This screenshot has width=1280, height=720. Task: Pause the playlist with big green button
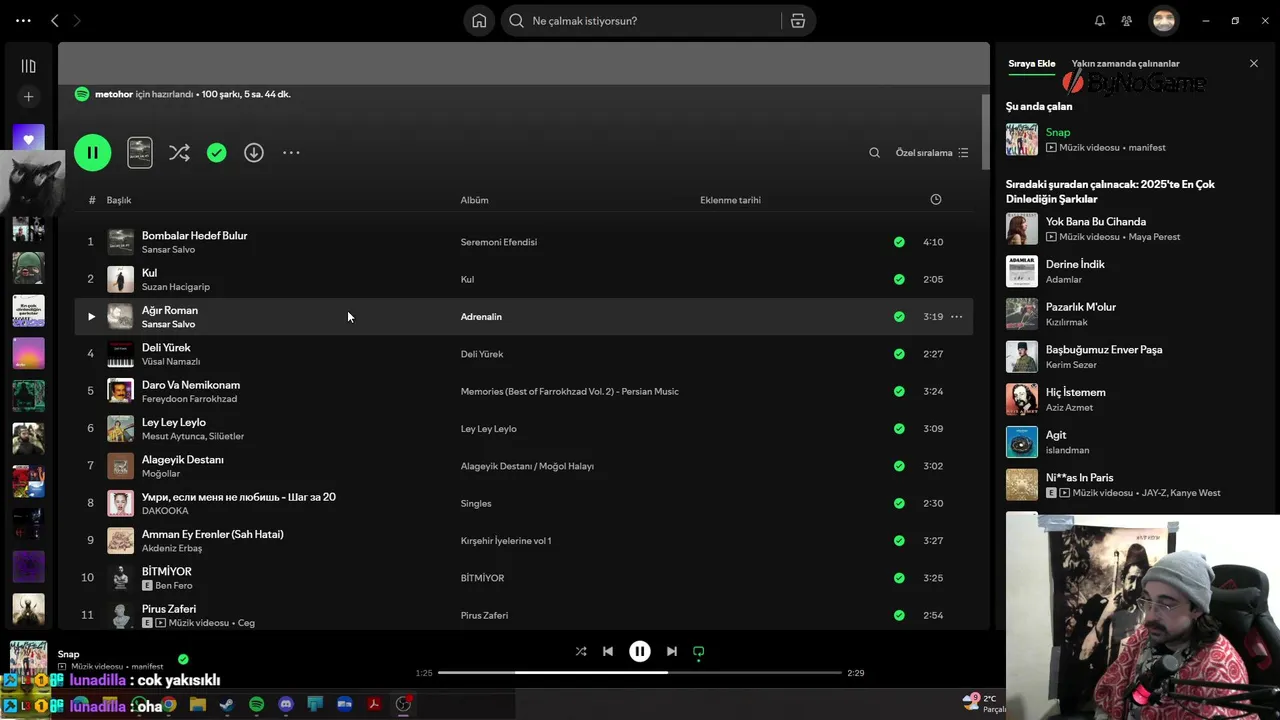point(93,153)
